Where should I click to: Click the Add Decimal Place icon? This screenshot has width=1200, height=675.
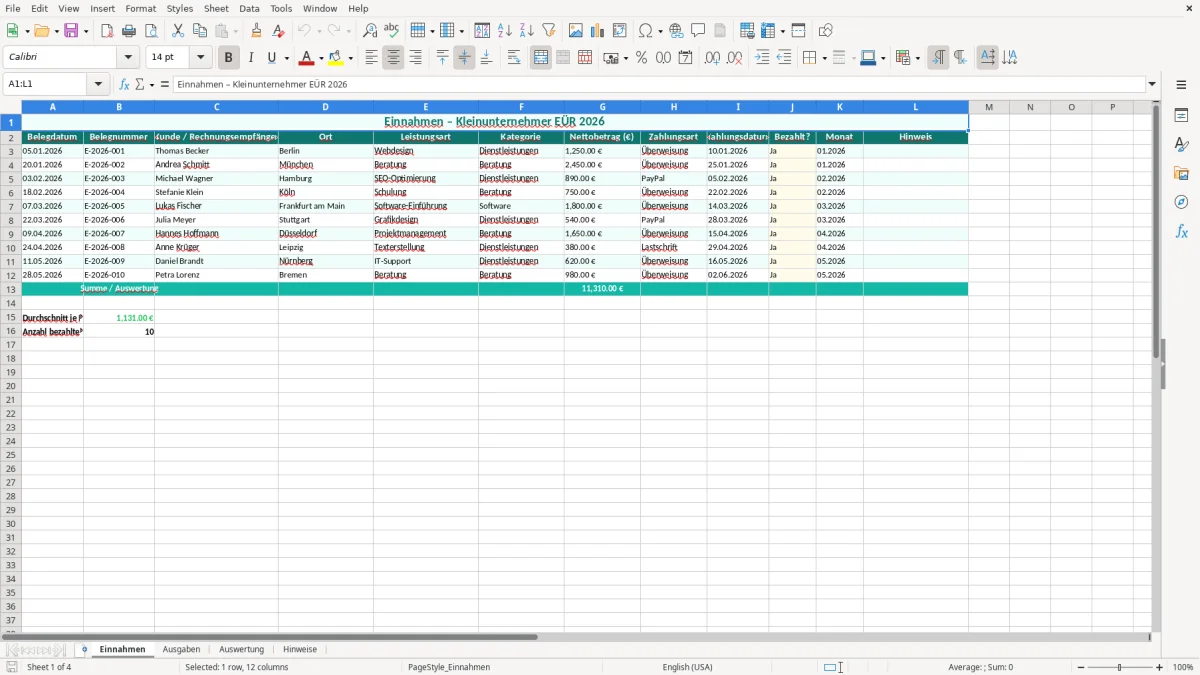click(x=712, y=58)
